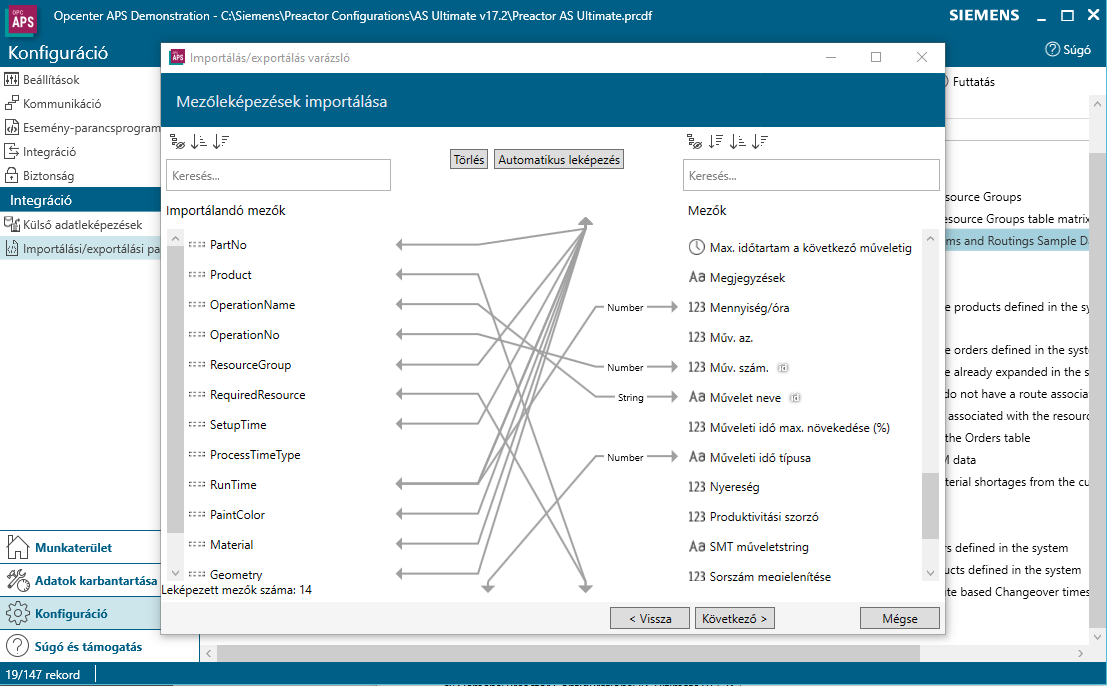Cancel the wizard with Mégse

(x=899, y=619)
